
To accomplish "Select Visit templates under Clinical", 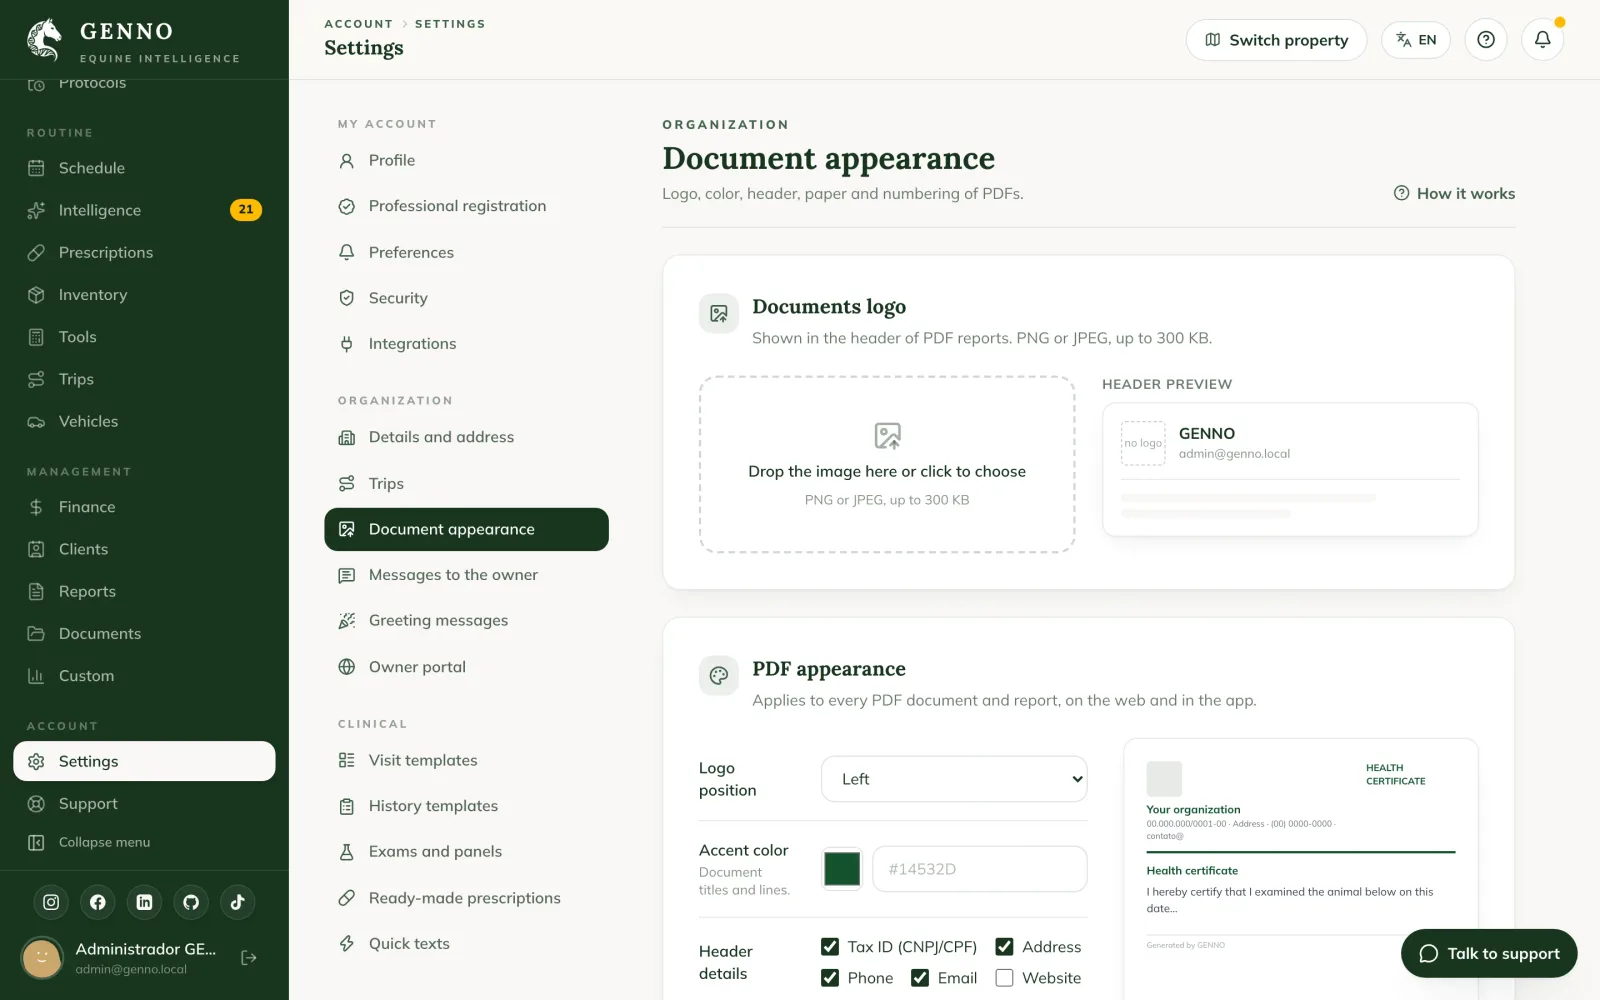I will (466, 760).
